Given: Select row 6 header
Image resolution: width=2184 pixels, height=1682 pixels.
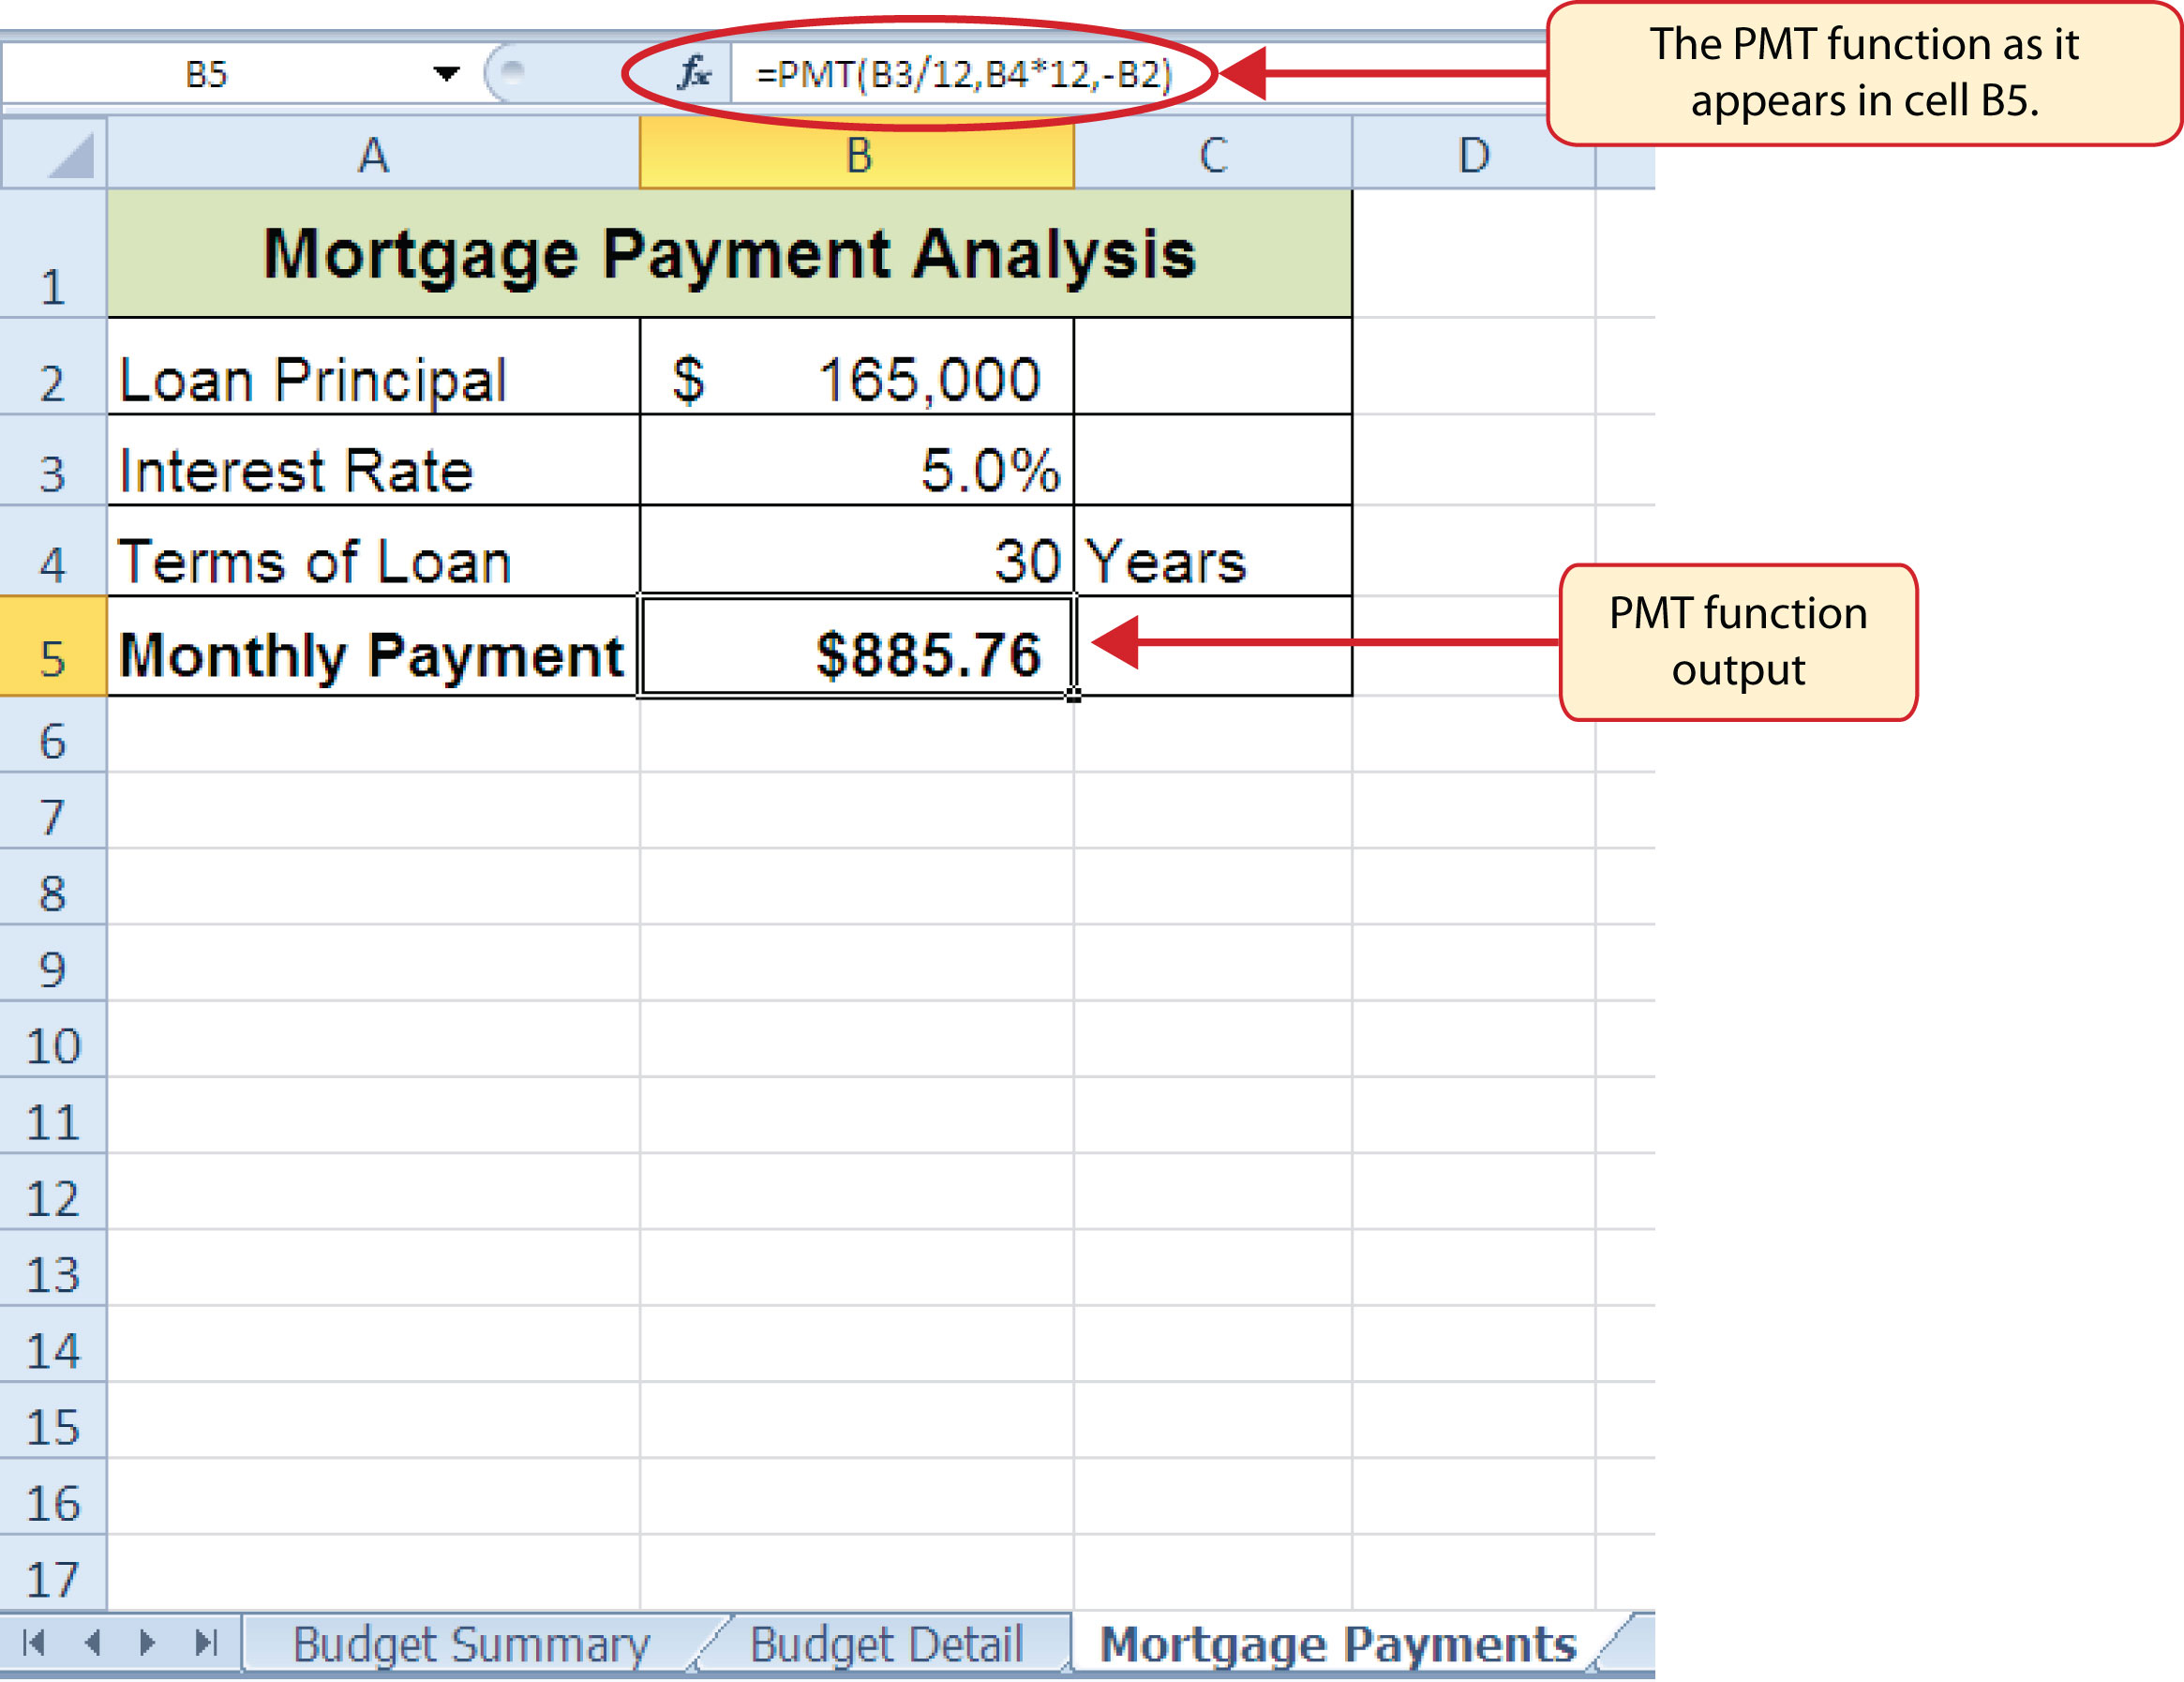Looking at the screenshot, I should pos(53,734).
